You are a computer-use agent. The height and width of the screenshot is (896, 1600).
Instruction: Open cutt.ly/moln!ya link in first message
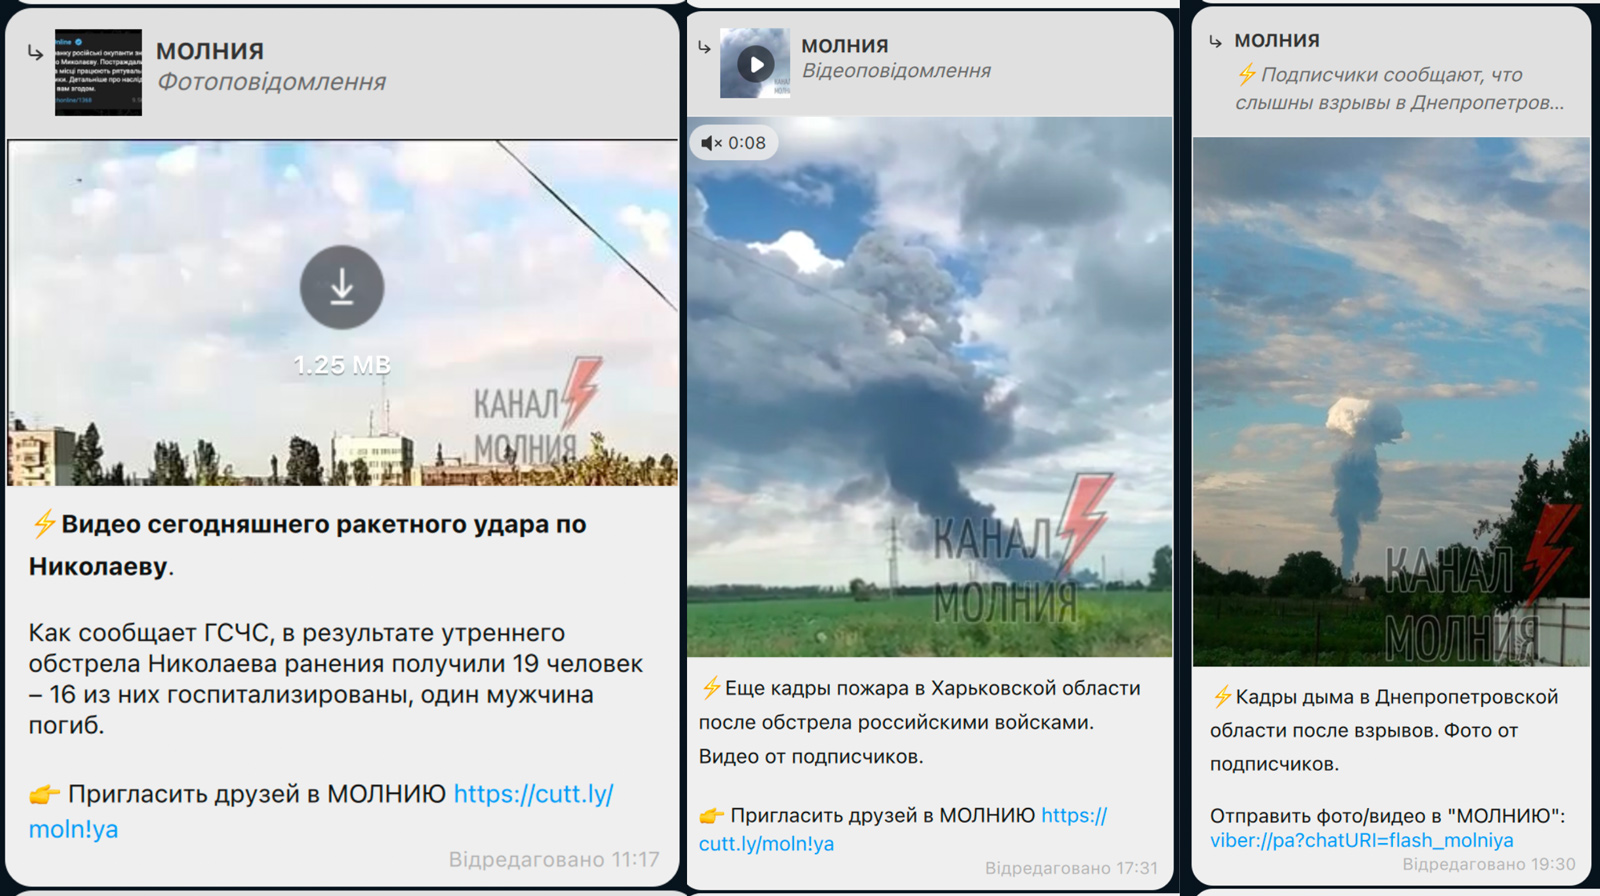tap(321, 811)
